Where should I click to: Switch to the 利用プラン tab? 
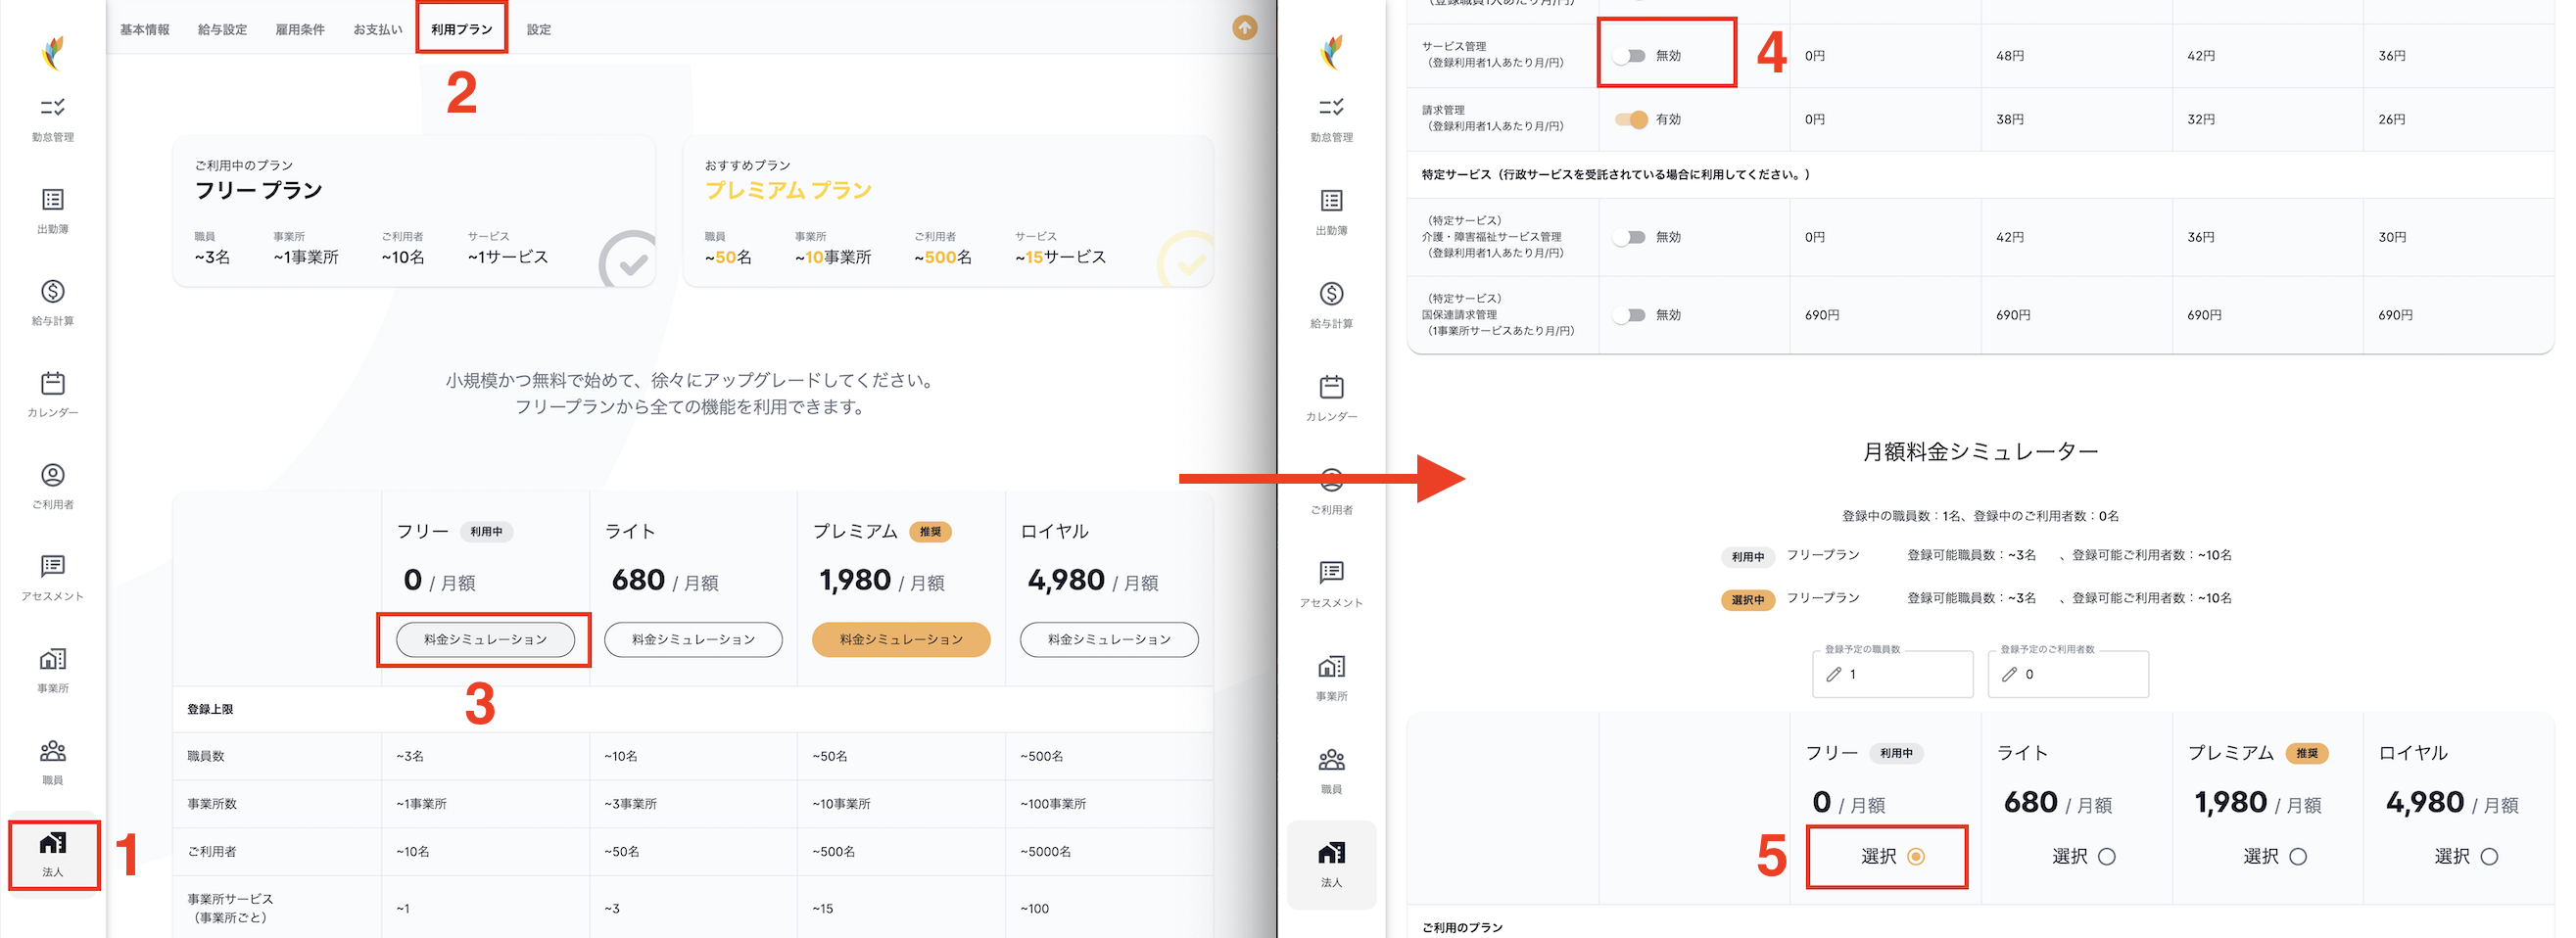461,29
